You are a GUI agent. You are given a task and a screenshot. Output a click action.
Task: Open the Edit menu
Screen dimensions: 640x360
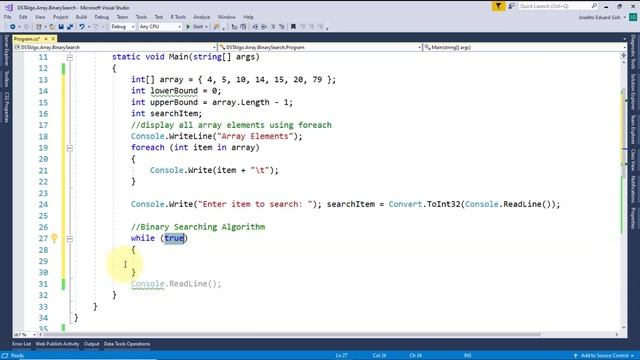coord(23,17)
